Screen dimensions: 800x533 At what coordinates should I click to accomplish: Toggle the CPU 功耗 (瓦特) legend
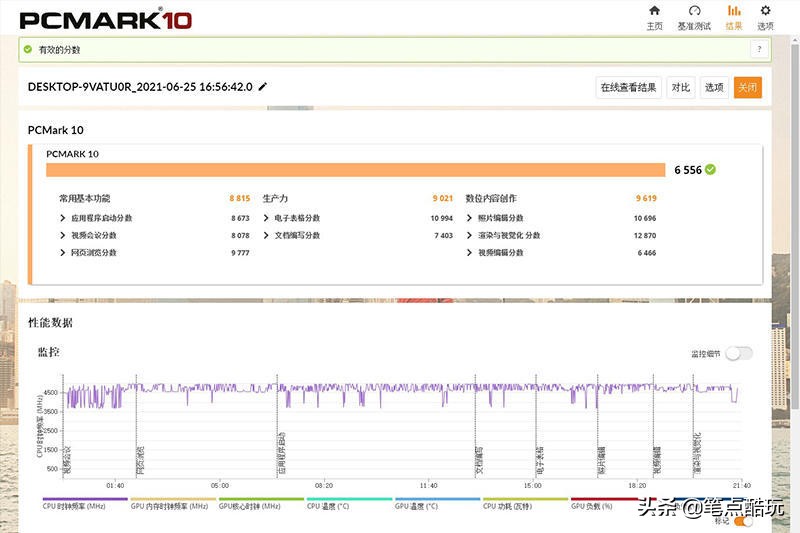tap(525, 503)
